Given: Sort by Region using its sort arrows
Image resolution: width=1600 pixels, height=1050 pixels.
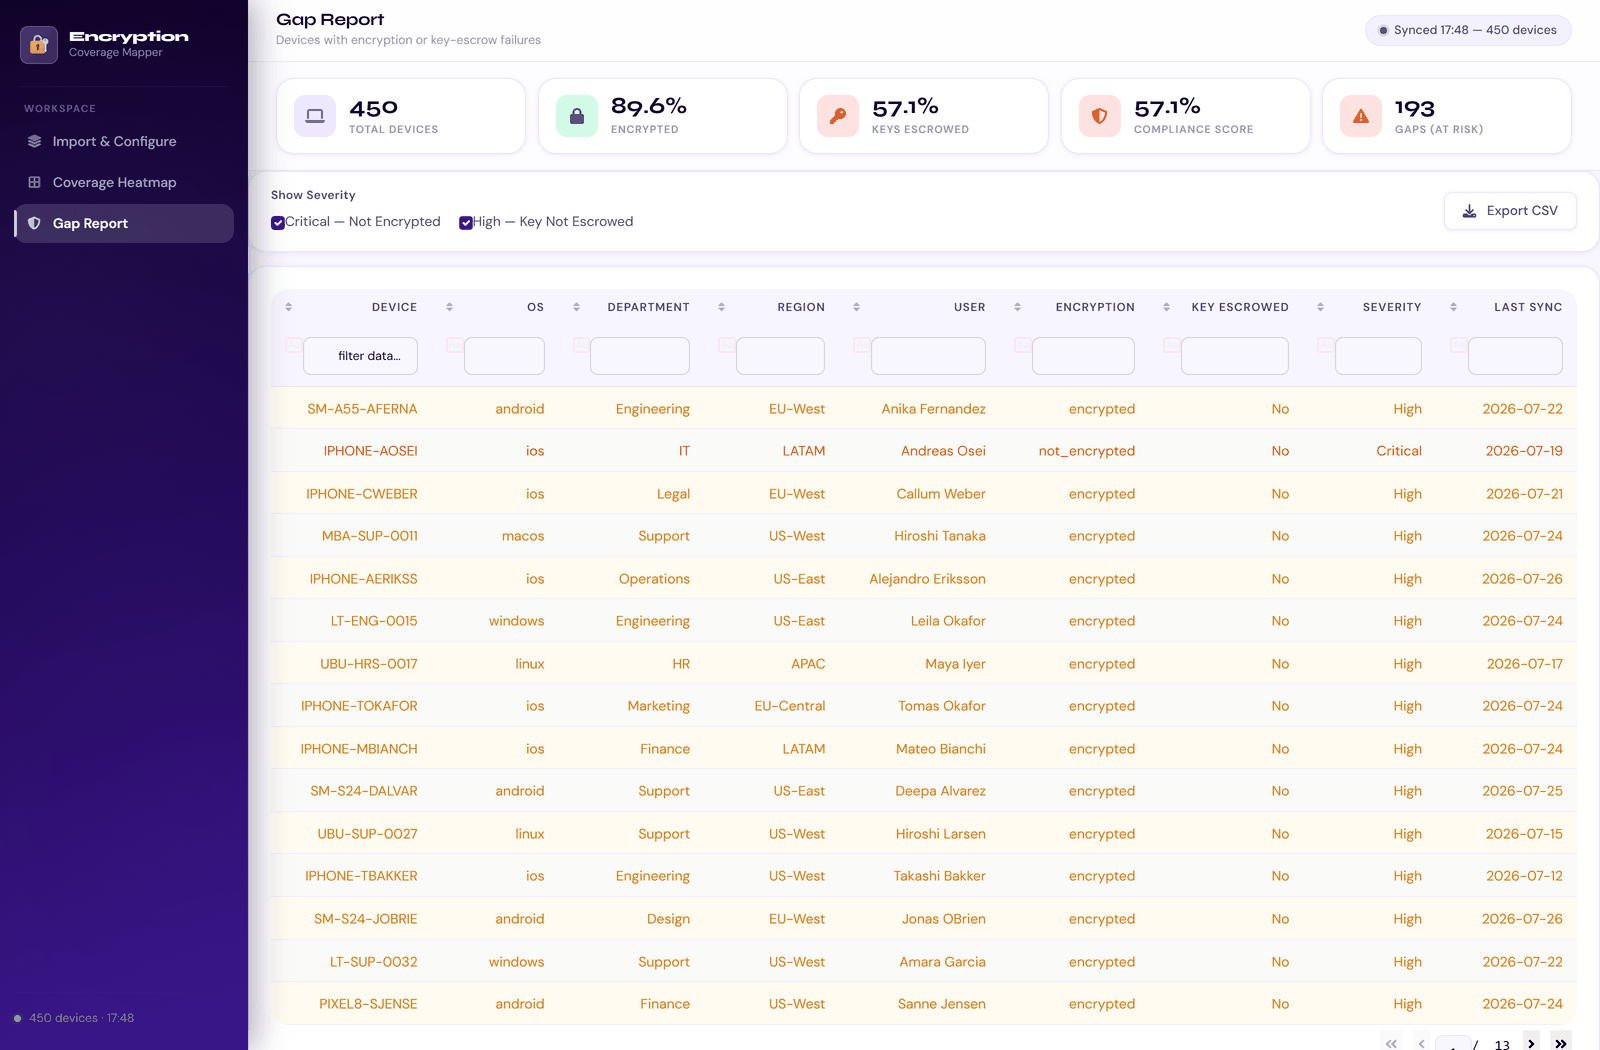Looking at the screenshot, I should point(722,307).
